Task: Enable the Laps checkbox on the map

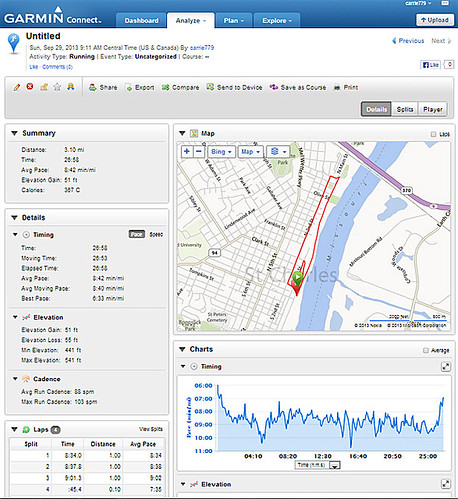Action: pos(433,134)
